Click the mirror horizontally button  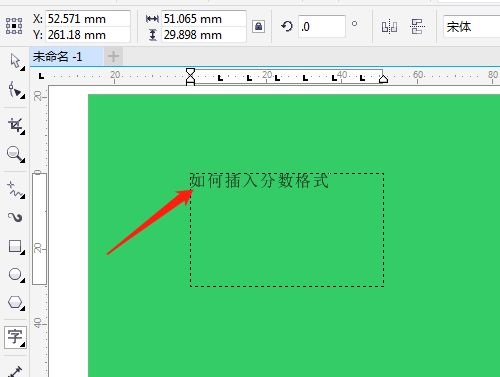[389, 26]
